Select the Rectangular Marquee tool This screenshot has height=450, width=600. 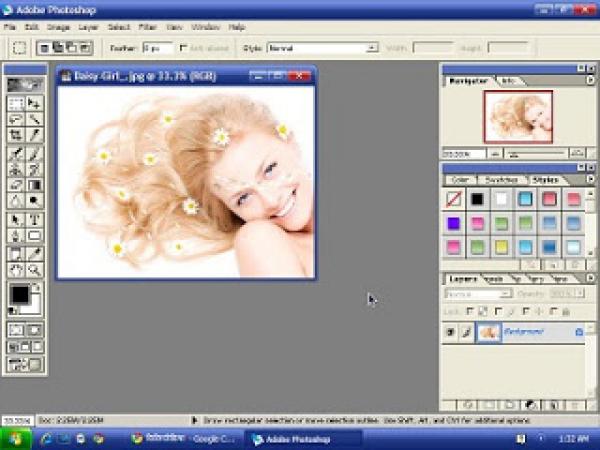pos(16,103)
